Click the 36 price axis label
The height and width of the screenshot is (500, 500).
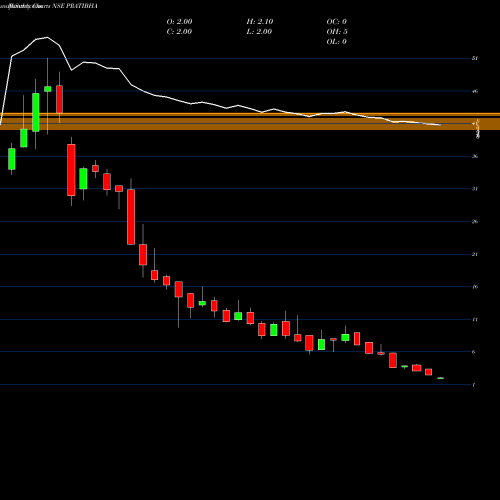pos(475,156)
